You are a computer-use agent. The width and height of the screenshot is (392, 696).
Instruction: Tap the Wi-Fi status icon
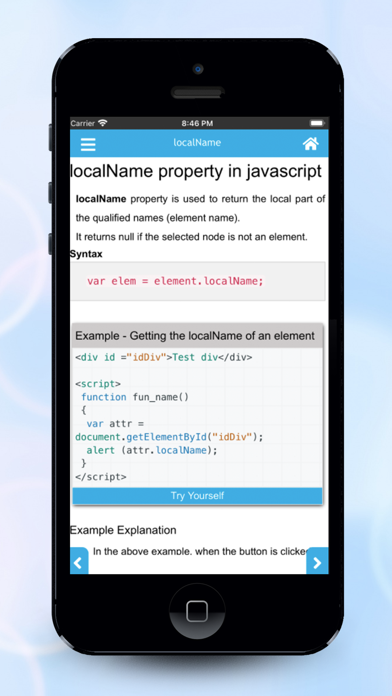[103, 123]
